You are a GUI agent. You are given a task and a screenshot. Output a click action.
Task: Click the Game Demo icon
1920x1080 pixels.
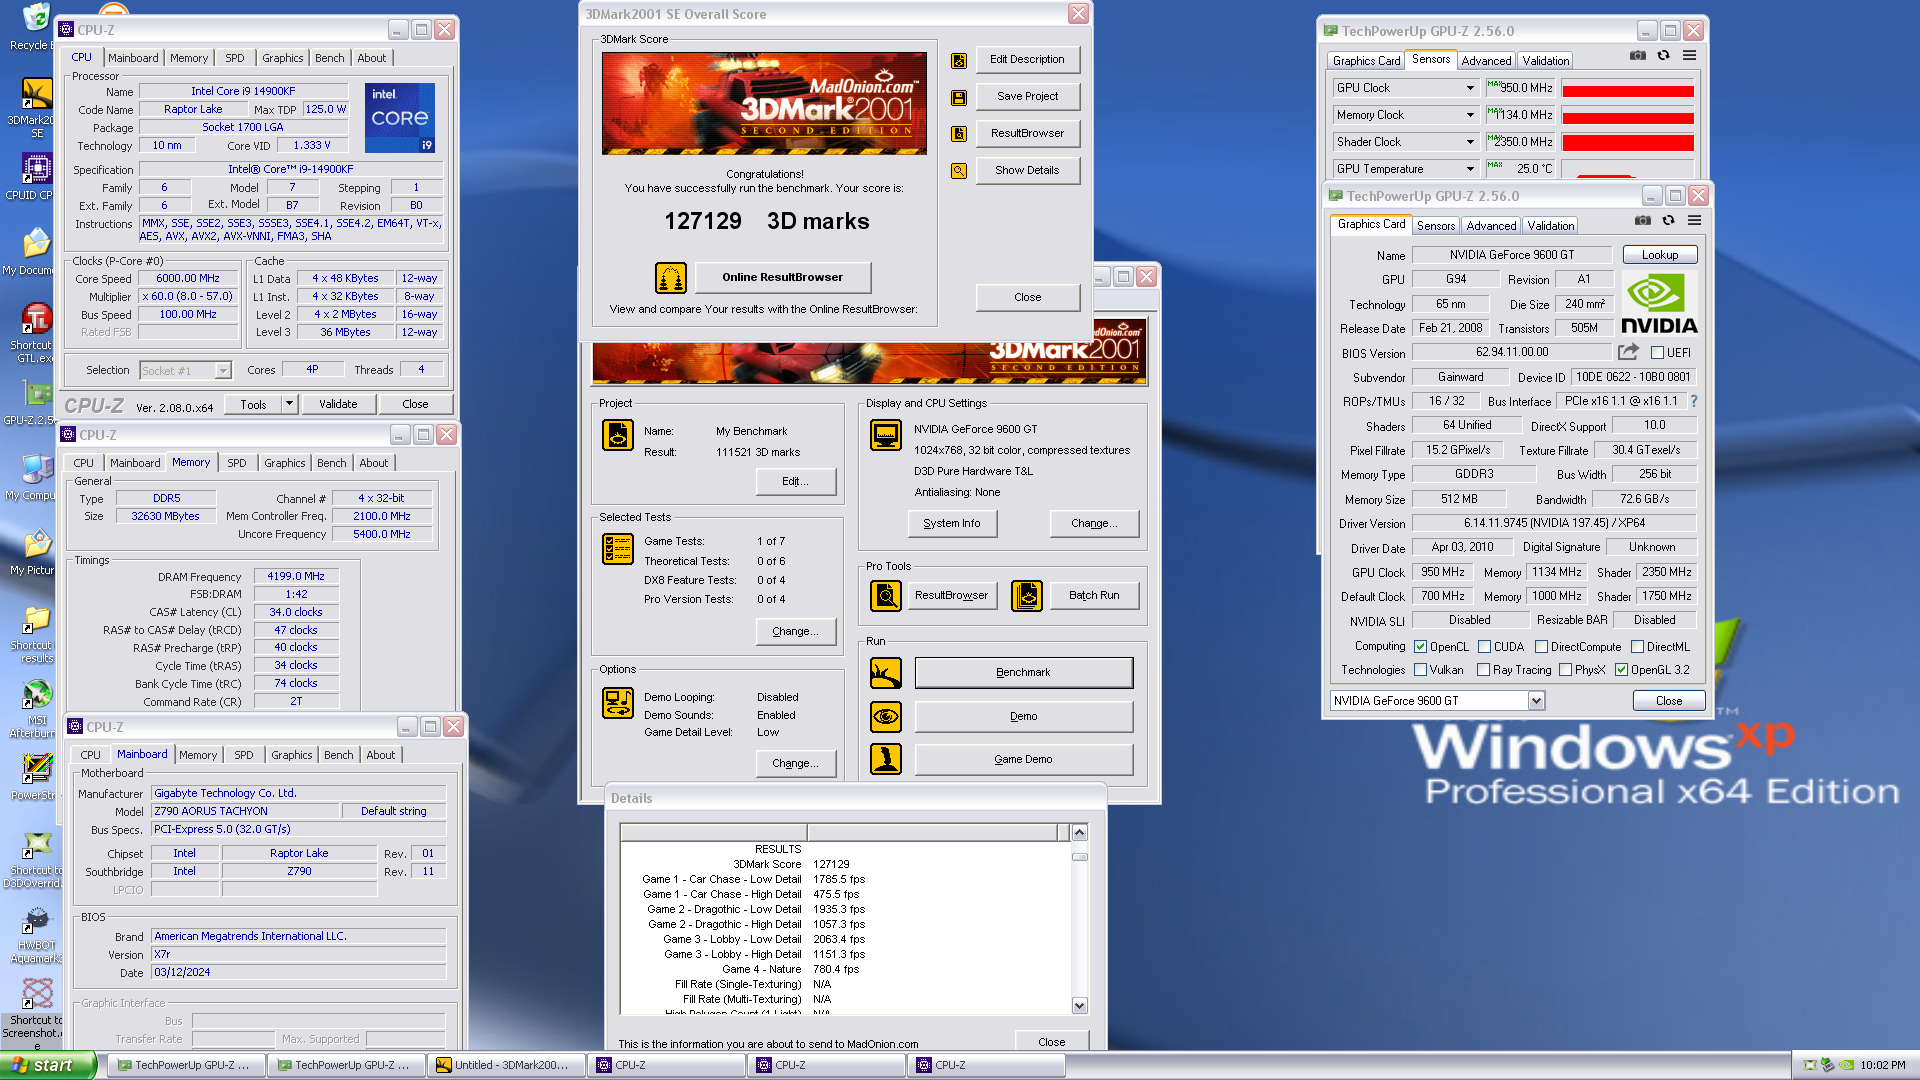click(x=886, y=759)
